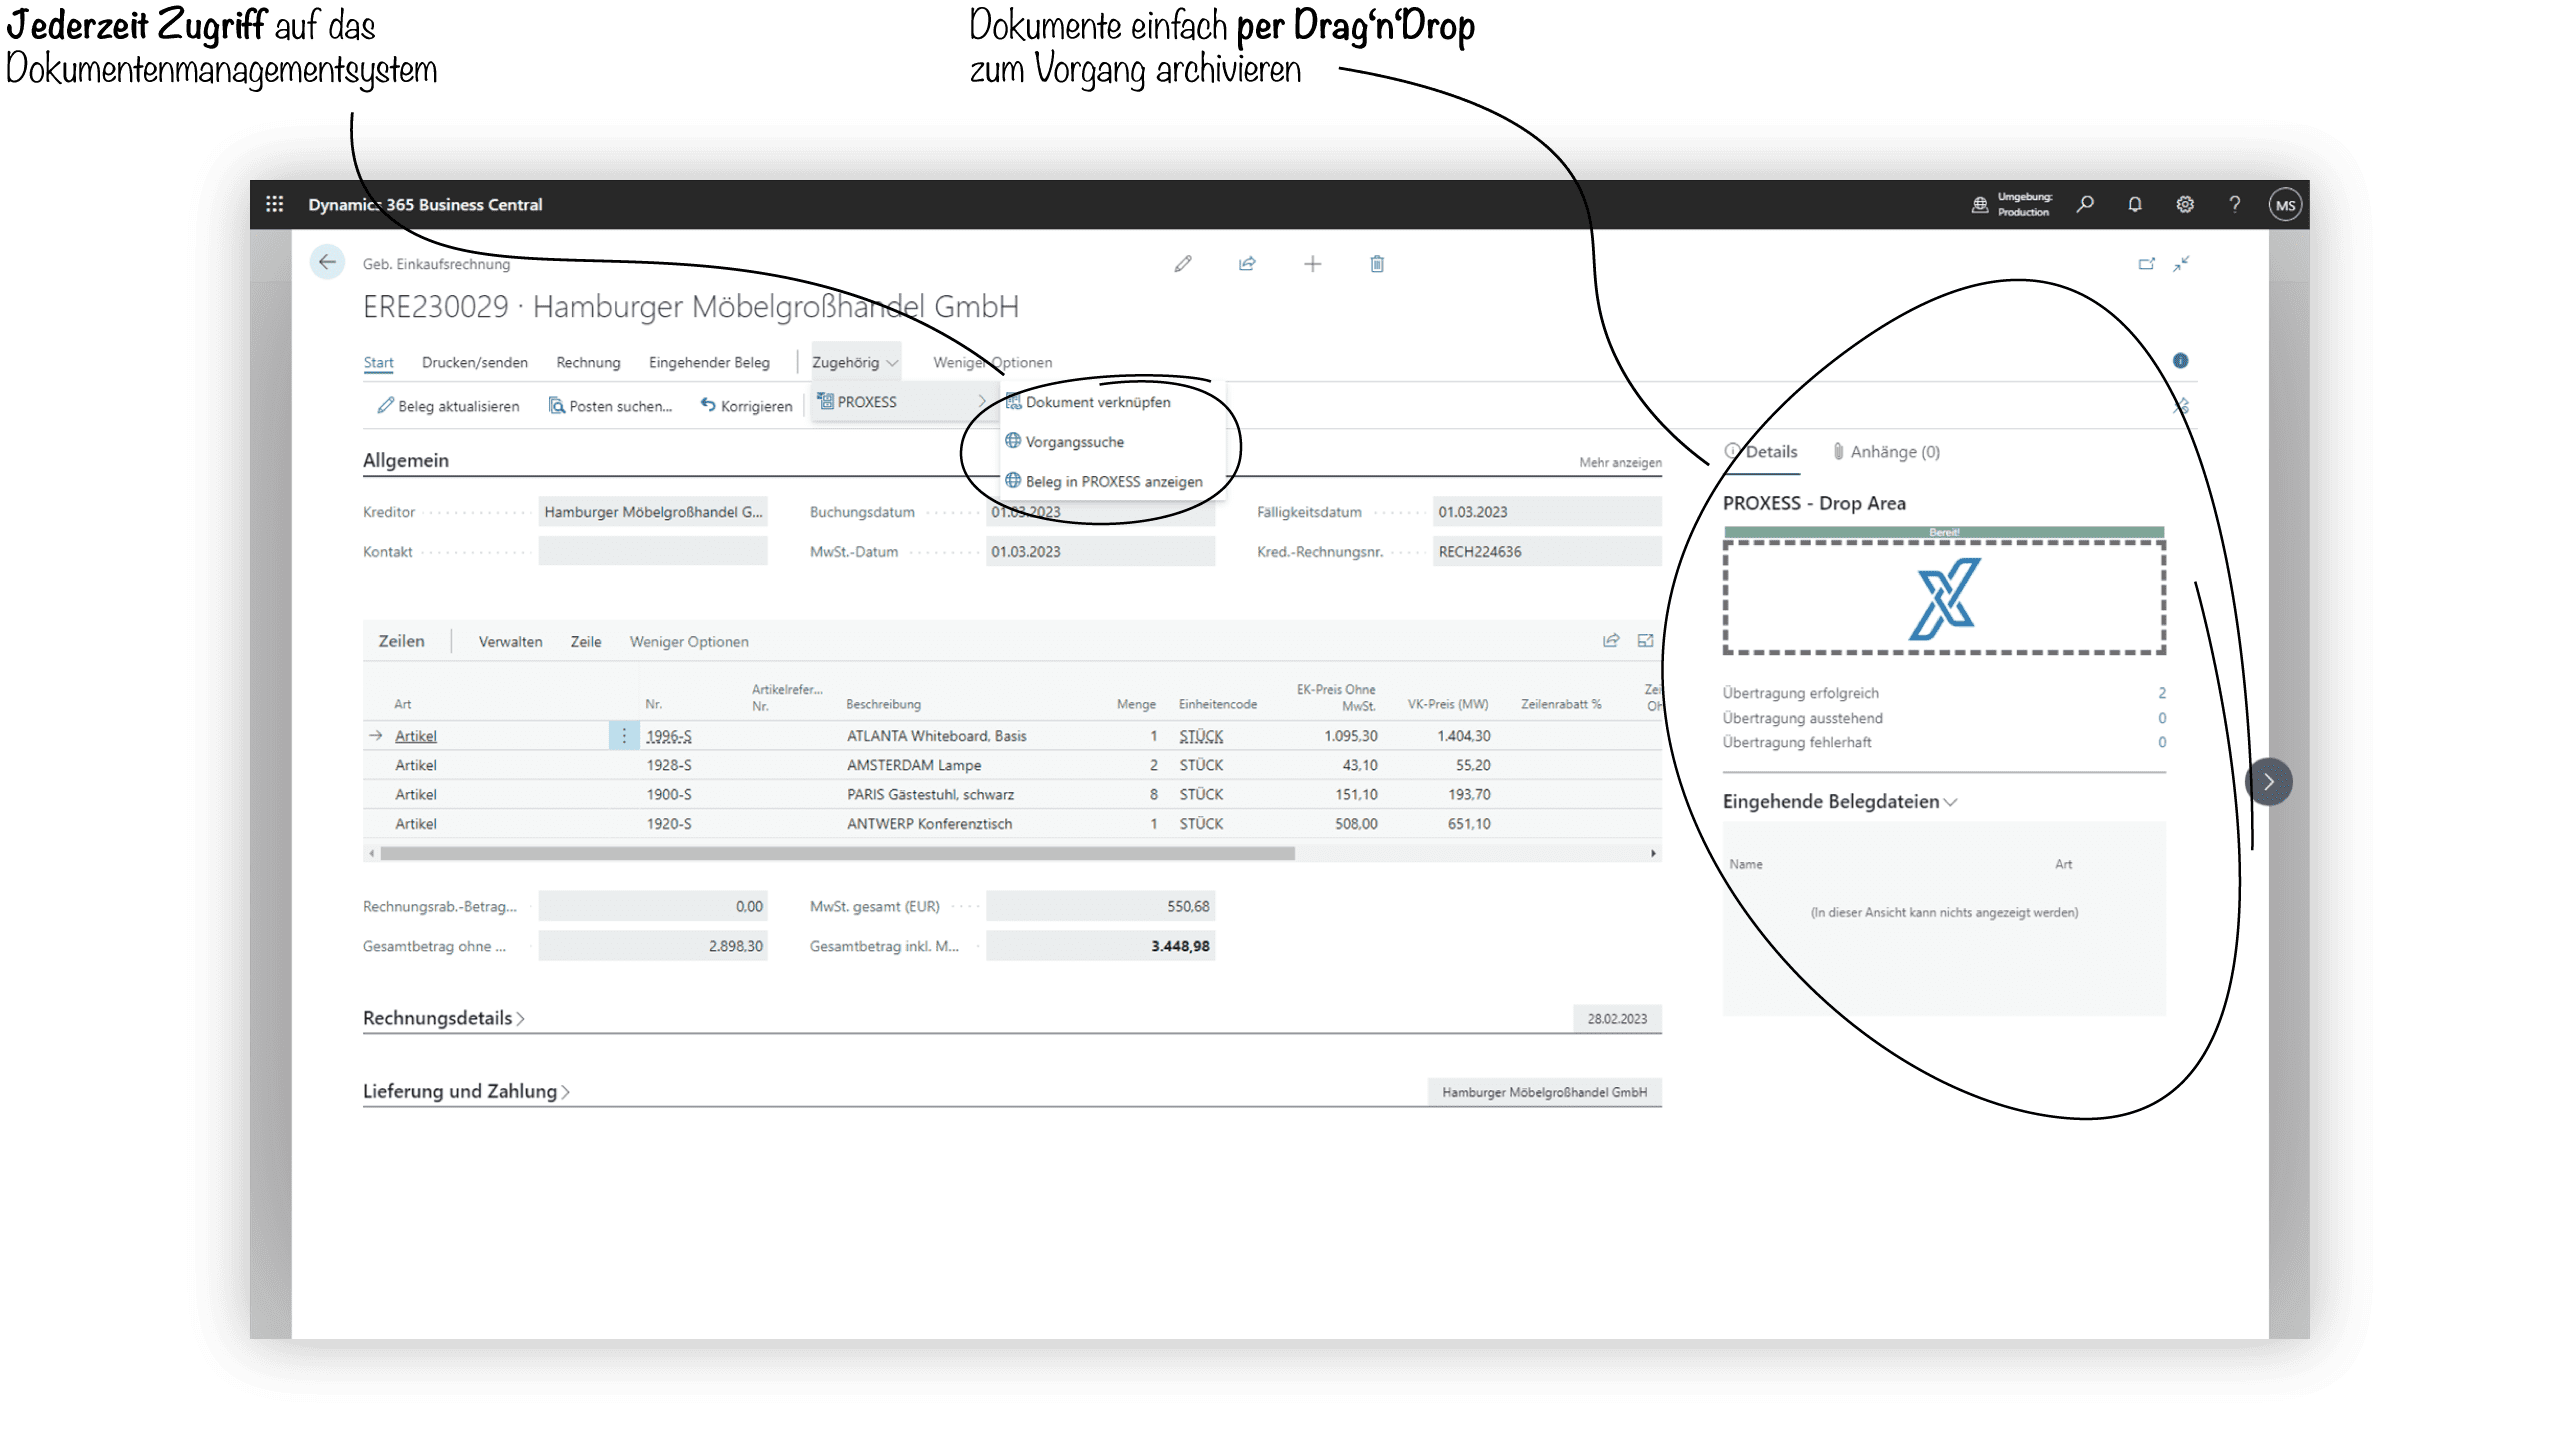This screenshot has height=1440, width=2560.
Task: Click Weniger Optionen in the ribbon
Action: click(x=992, y=362)
